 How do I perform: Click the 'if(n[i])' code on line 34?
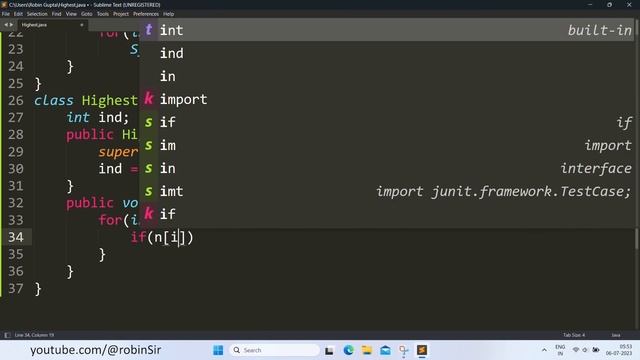[x=162, y=237]
